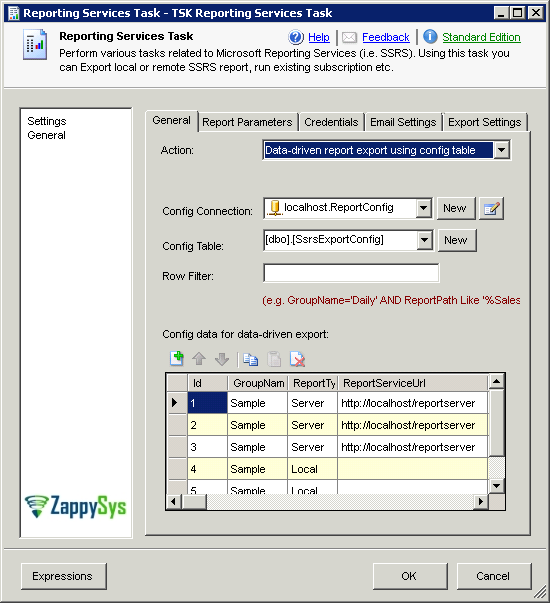Click the copy rows icon
The width and height of the screenshot is (550, 603).
pos(251,359)
